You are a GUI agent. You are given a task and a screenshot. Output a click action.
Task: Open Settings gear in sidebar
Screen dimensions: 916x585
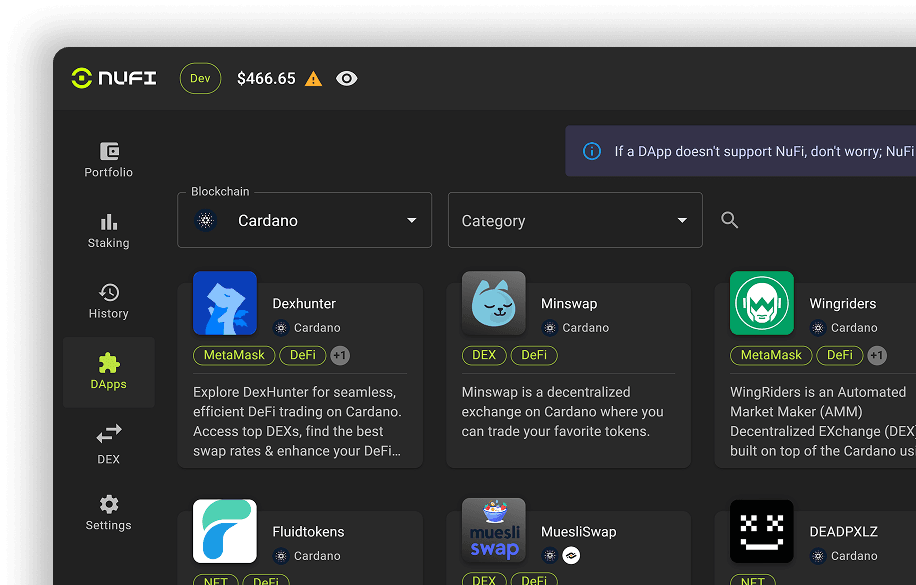[108, 513]
